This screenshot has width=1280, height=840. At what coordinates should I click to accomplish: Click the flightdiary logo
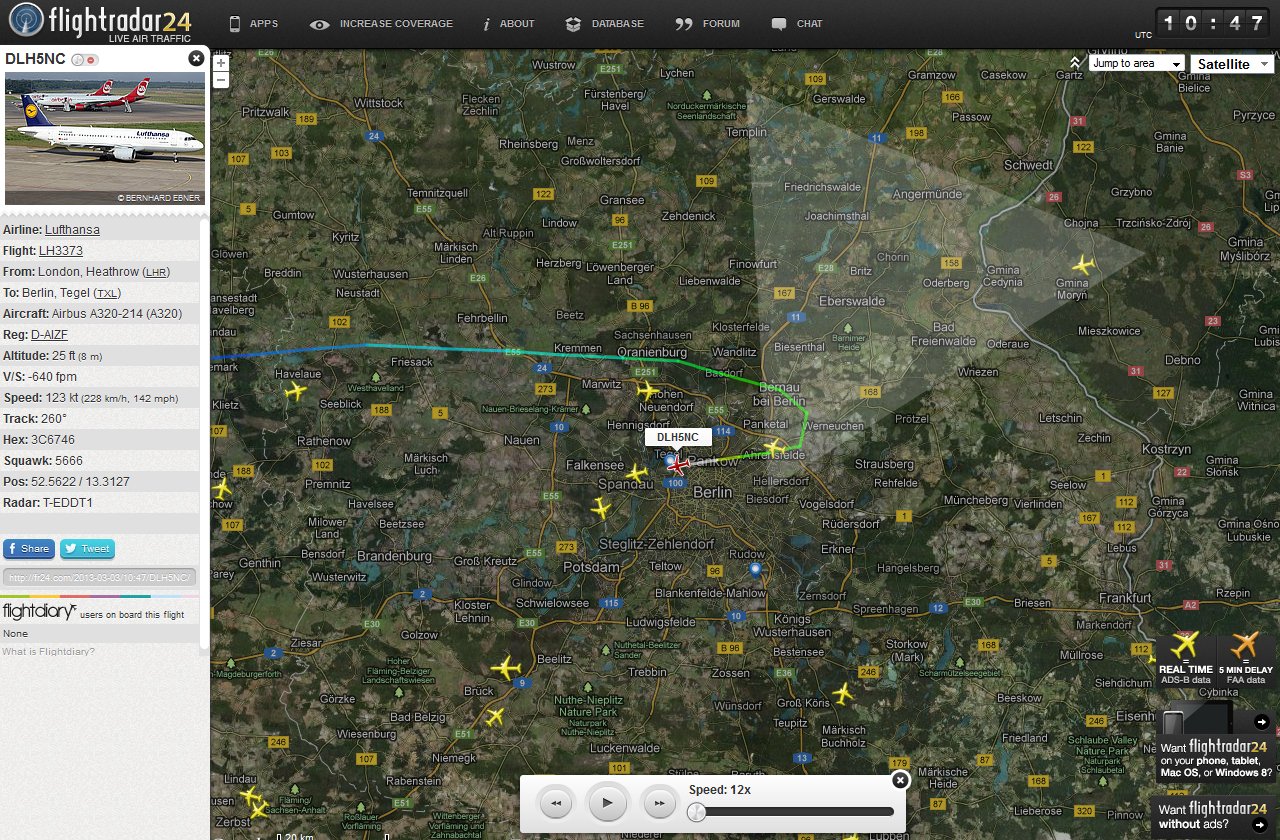[40, 611]
